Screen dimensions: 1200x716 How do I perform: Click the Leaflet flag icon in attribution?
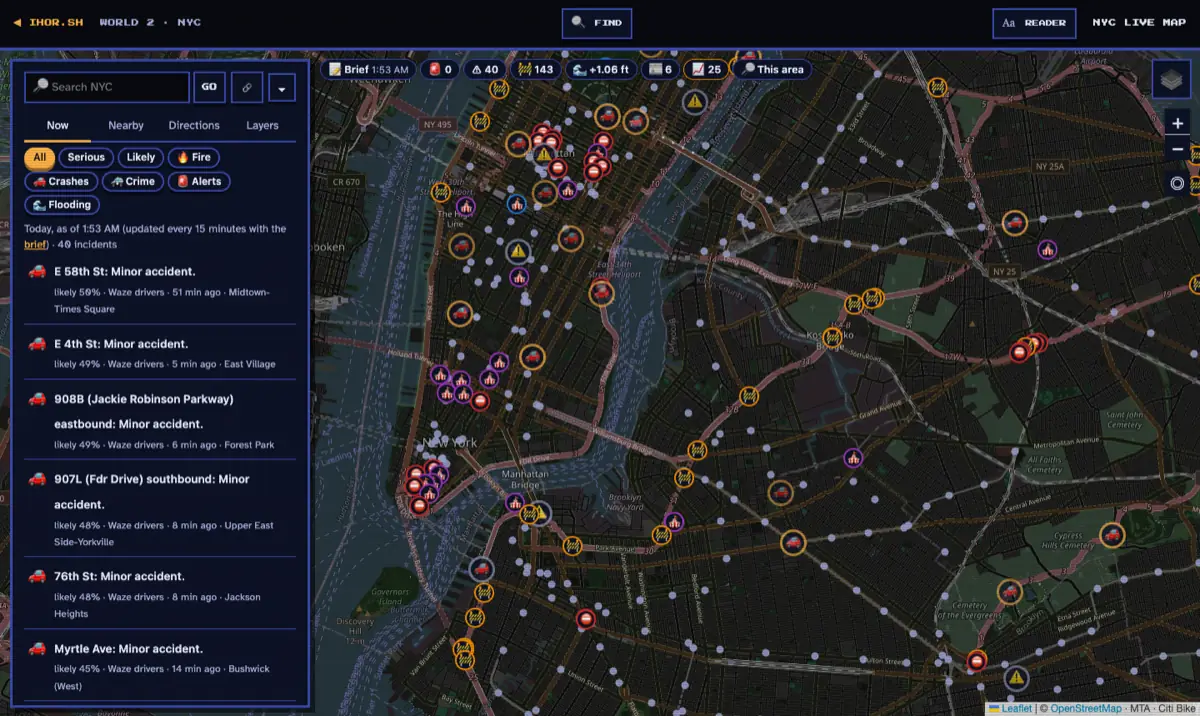tap(993, 708)
